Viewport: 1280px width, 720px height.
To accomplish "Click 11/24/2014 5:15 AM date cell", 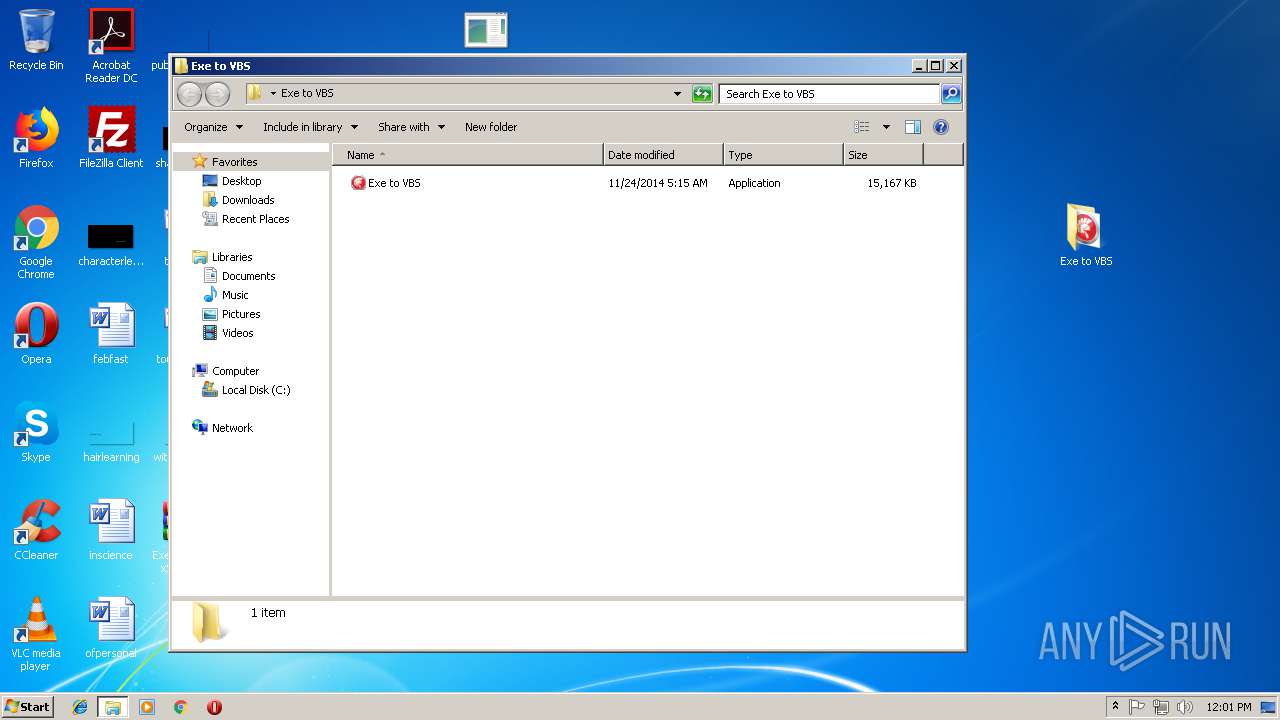I will point(658,183).
